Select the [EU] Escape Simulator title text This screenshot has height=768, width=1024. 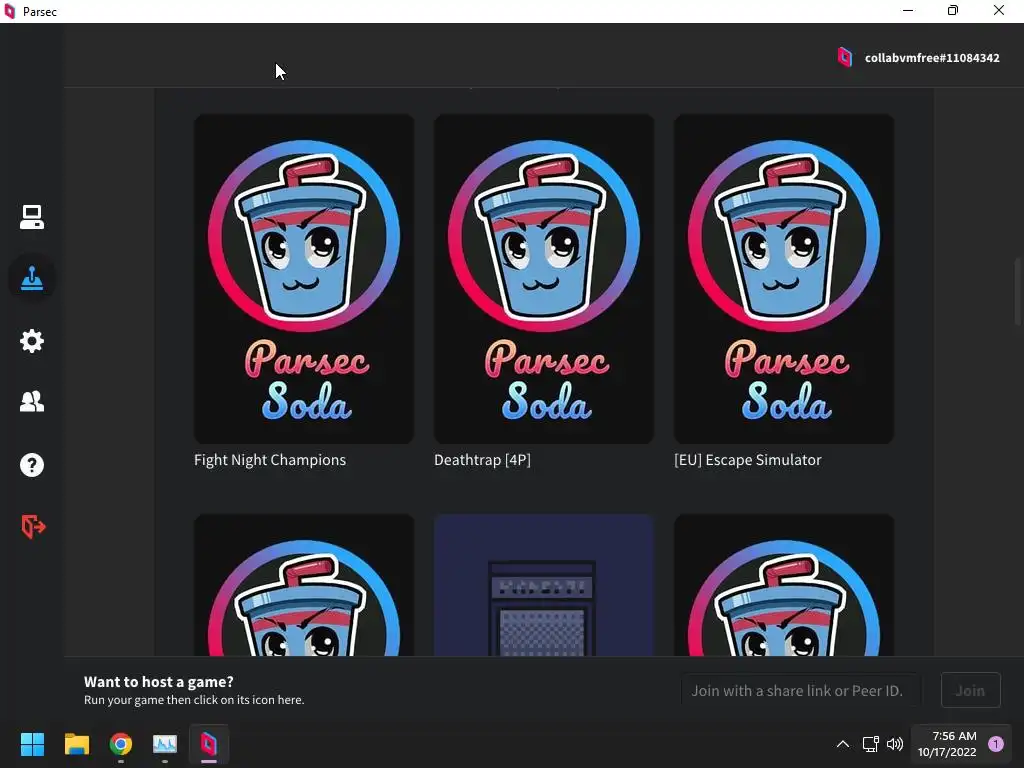point(748,460)
